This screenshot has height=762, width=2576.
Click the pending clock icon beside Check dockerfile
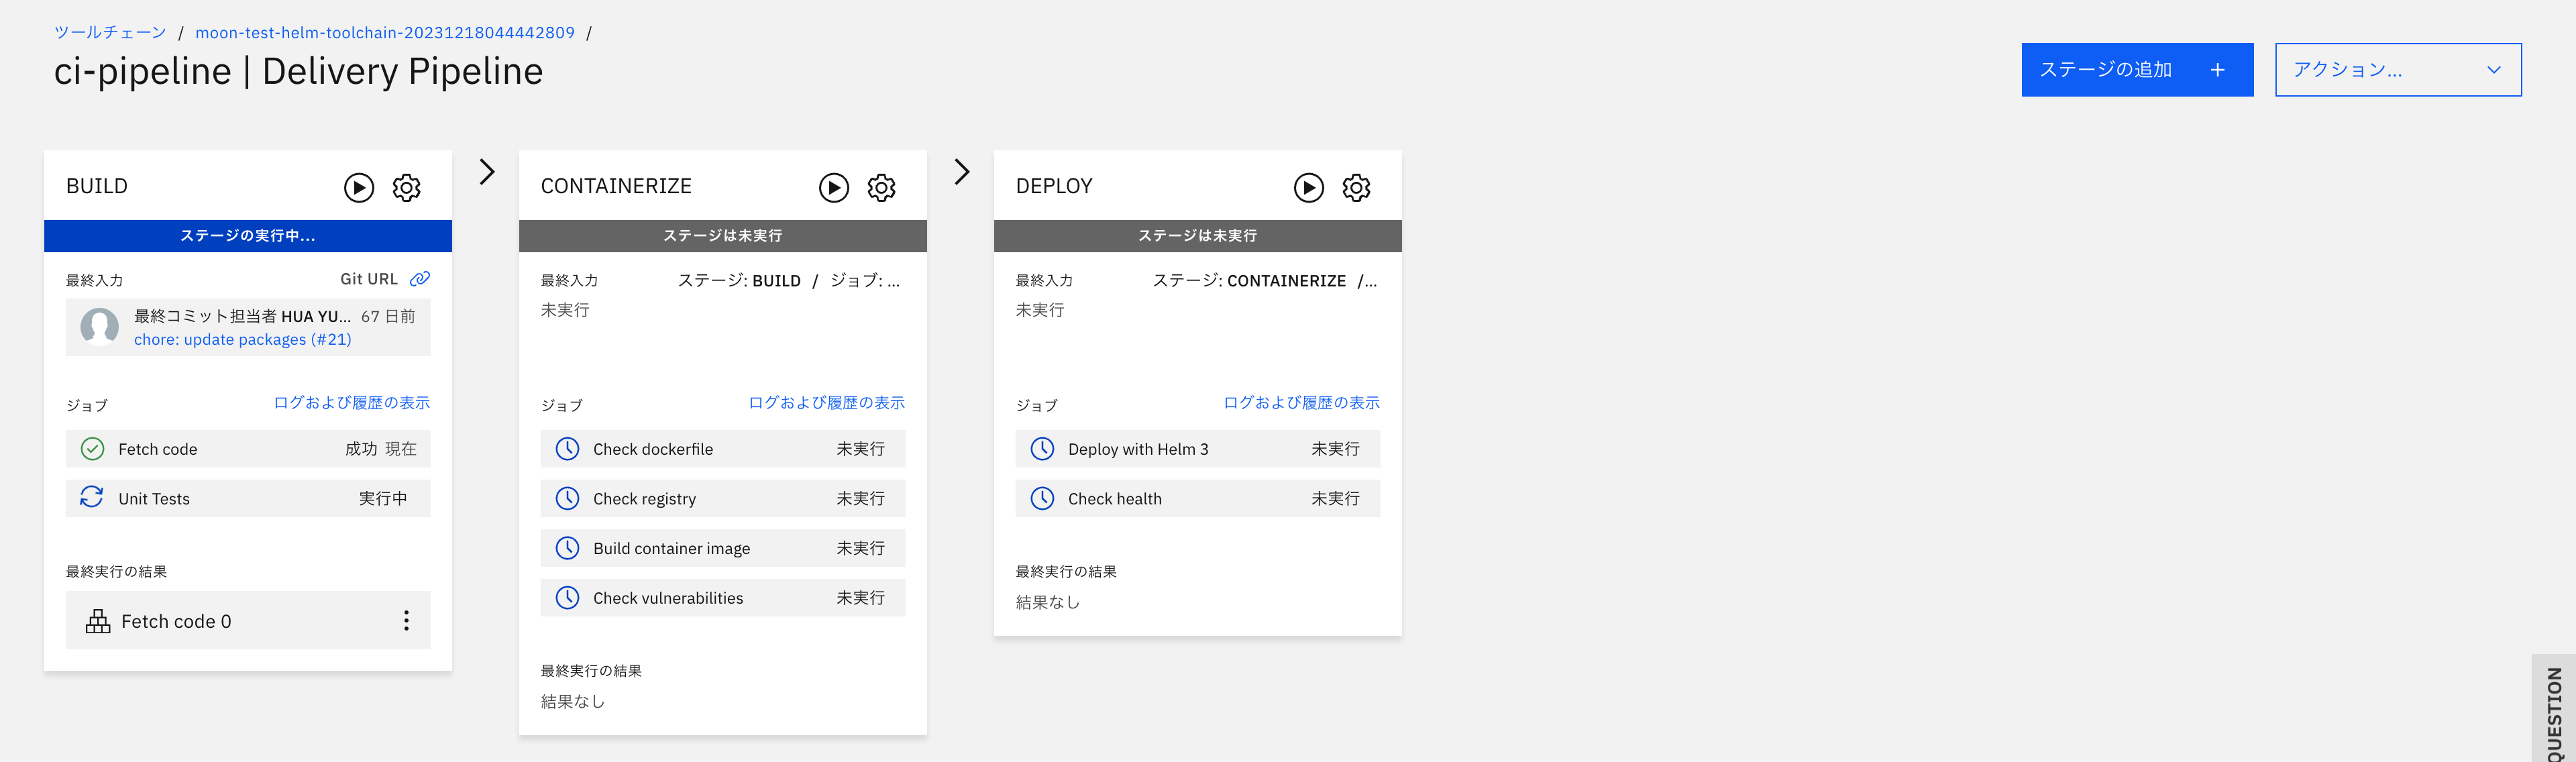[567, 448]
